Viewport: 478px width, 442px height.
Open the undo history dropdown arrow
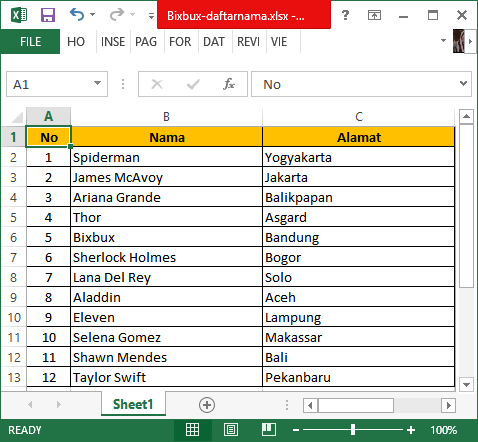[93, 15]
